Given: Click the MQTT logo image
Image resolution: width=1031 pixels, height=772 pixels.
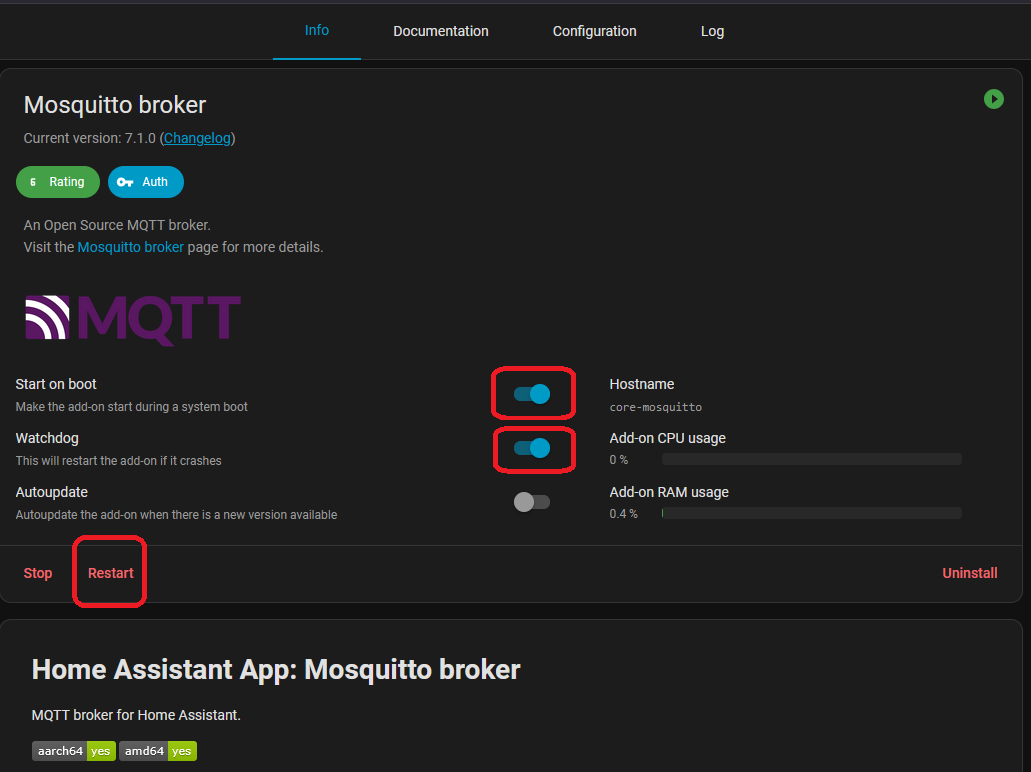Looking at the screenshot, I should click(x=133, y=320).
